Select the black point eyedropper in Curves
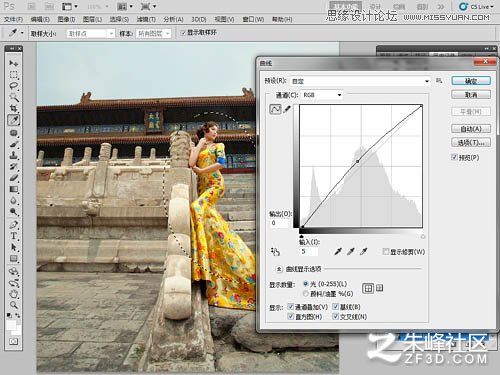500x375 pixels. point(338,252)
